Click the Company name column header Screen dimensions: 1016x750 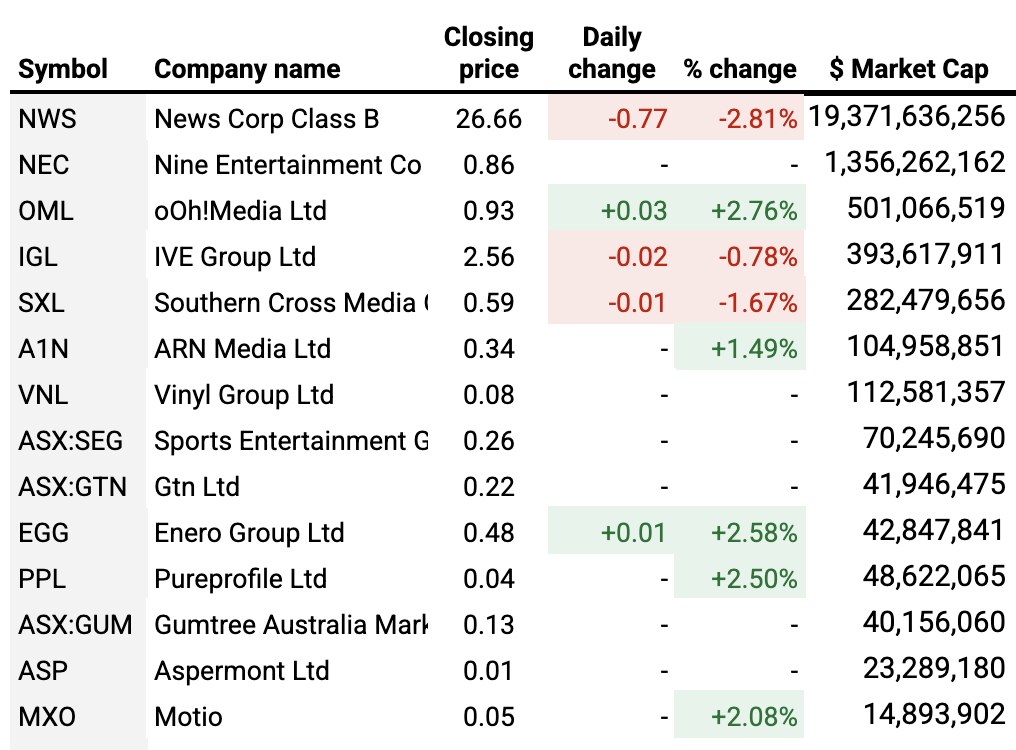point(247,69)
